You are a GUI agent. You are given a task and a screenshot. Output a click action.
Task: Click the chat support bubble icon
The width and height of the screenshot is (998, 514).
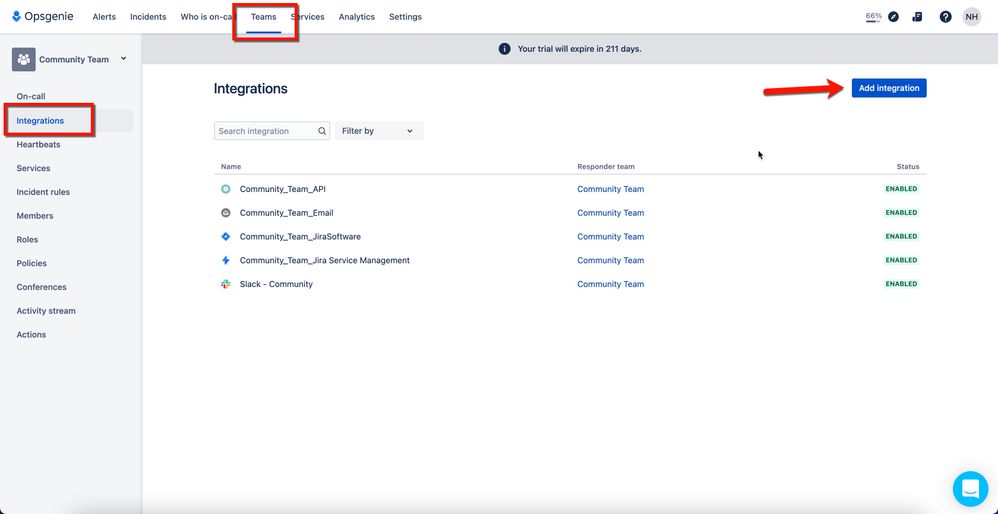(970, 489)
